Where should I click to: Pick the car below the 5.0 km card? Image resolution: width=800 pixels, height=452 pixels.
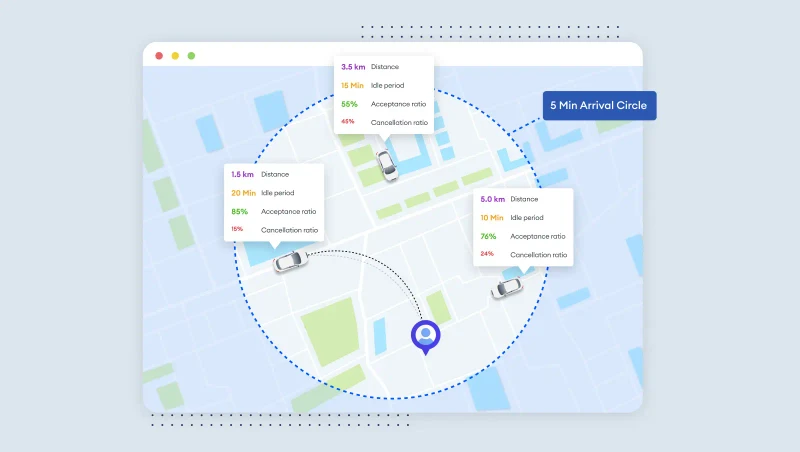click(507, 287)
